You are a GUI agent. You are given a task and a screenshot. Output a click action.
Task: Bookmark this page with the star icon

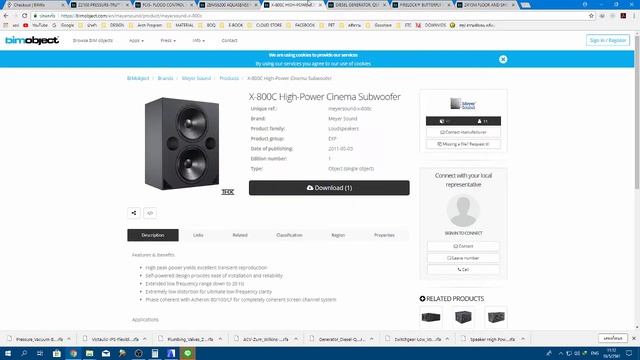coord(591,16)
